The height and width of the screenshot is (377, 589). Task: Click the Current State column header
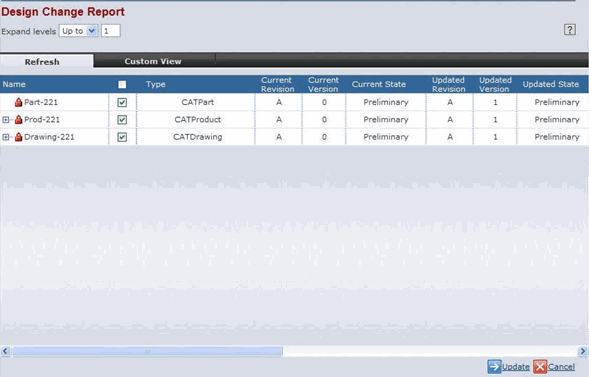[379, 84]
